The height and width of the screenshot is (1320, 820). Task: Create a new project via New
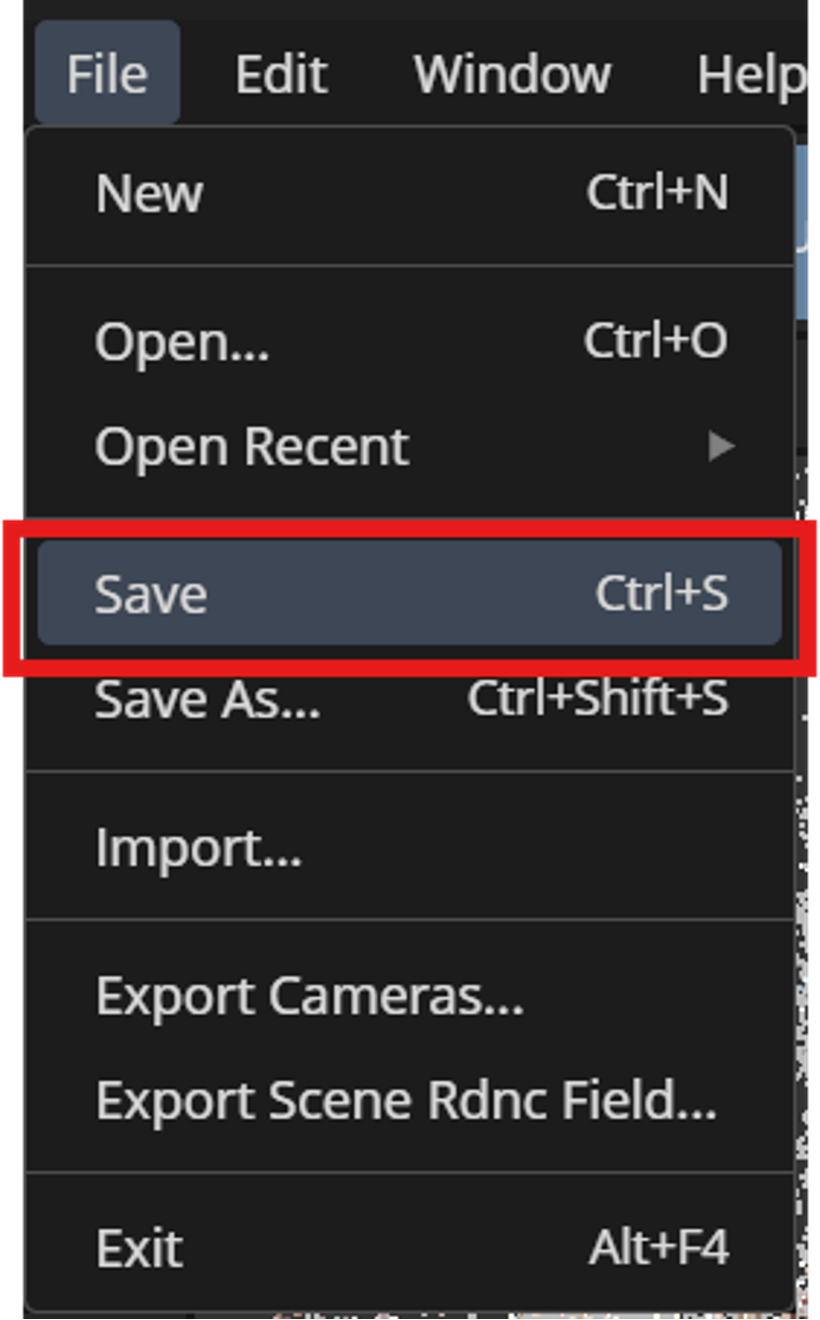[x=148, y=194]
